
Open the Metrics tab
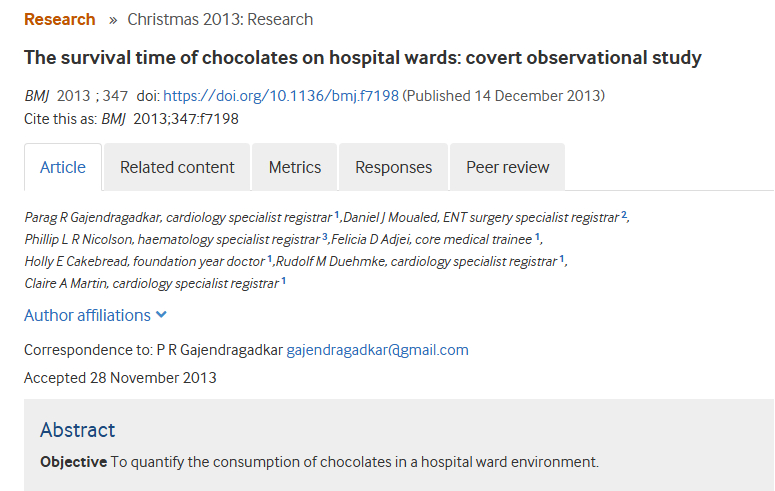(295, 167)
